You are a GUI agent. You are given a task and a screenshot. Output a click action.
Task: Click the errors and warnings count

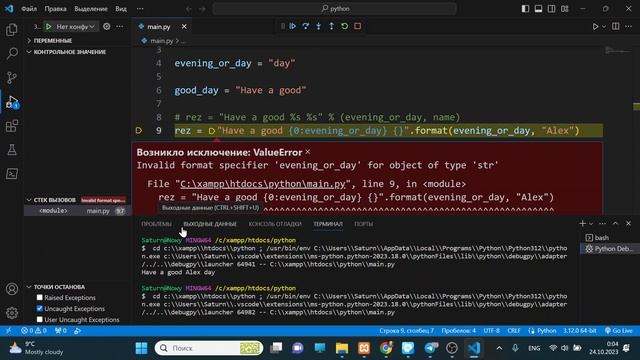34,331
